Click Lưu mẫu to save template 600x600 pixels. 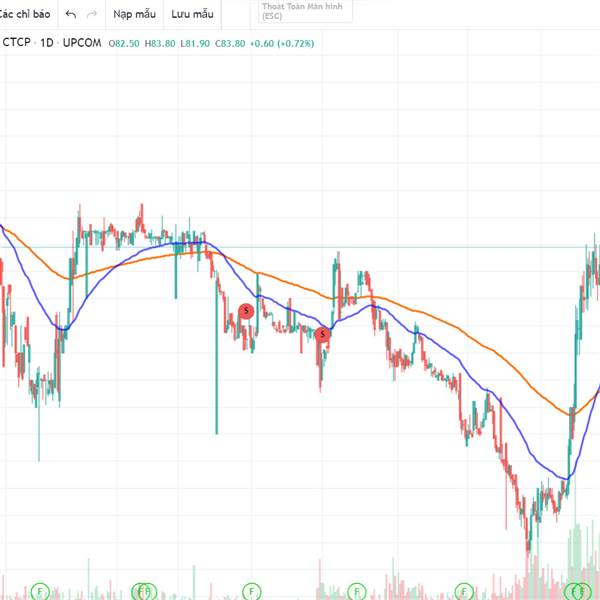click(192, 15)
